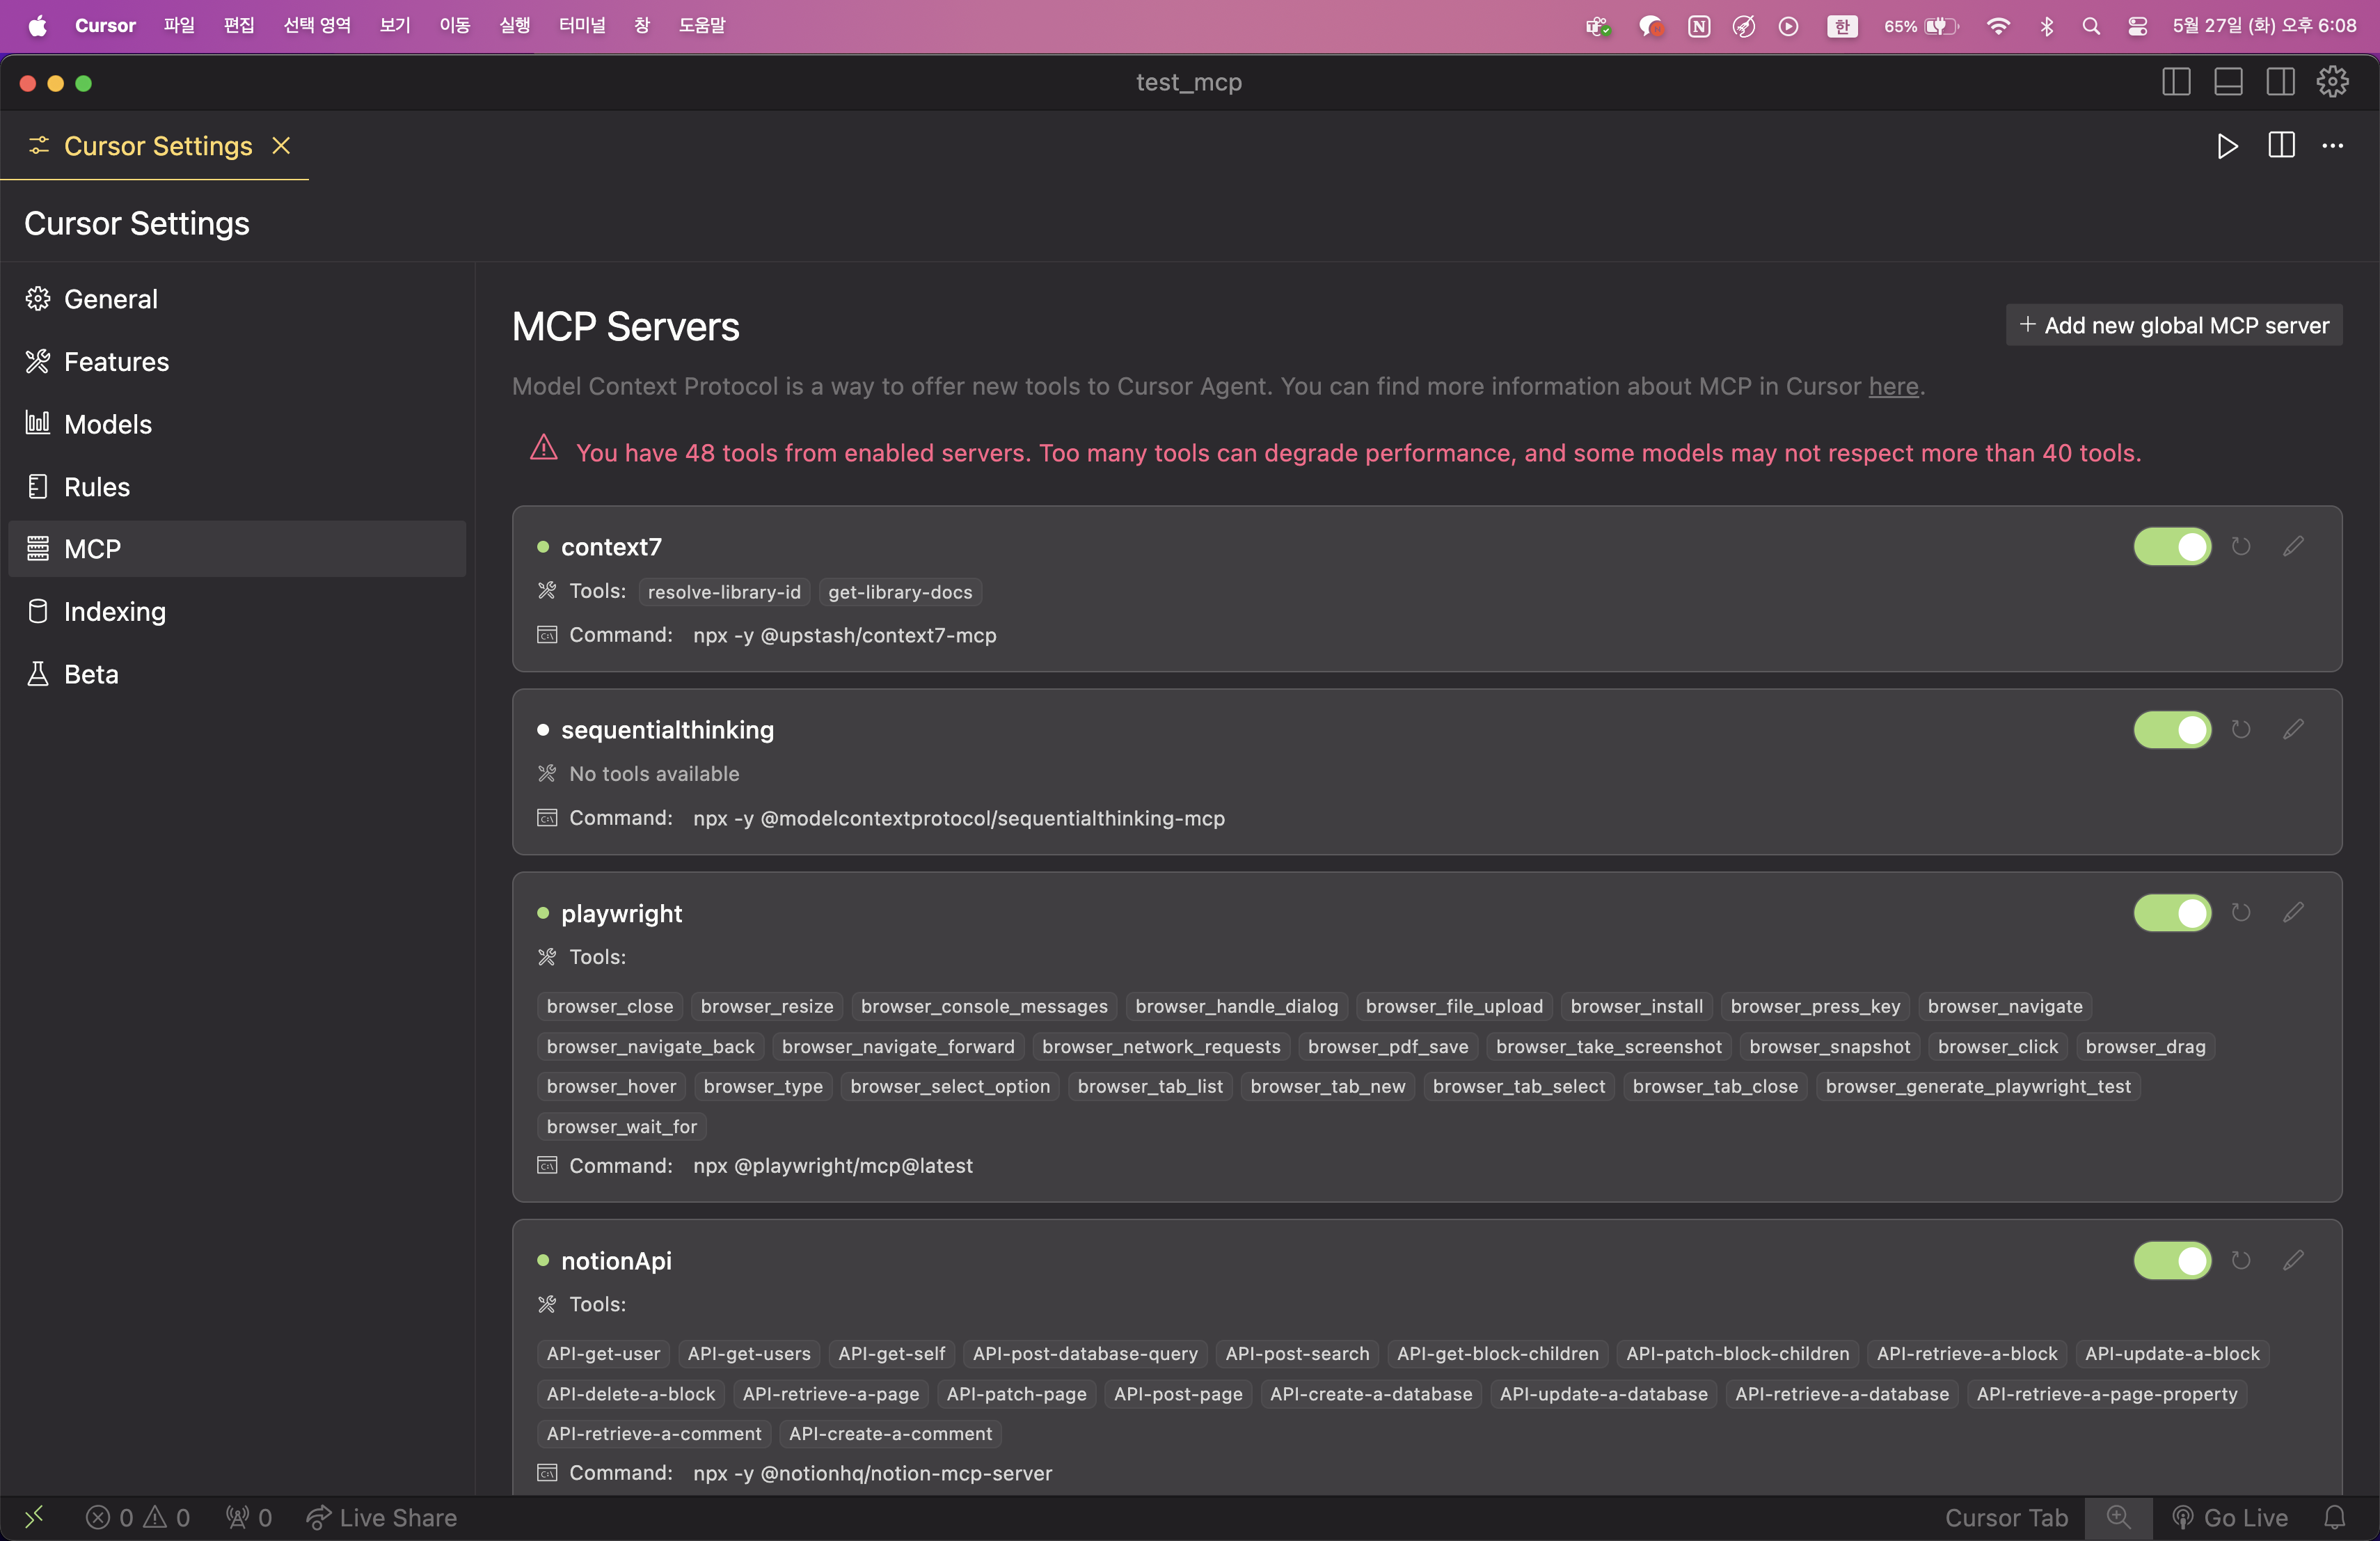This screenshot has width=2380, height=1541.
Task: Open the Features settings section
Action: [116, 361]
